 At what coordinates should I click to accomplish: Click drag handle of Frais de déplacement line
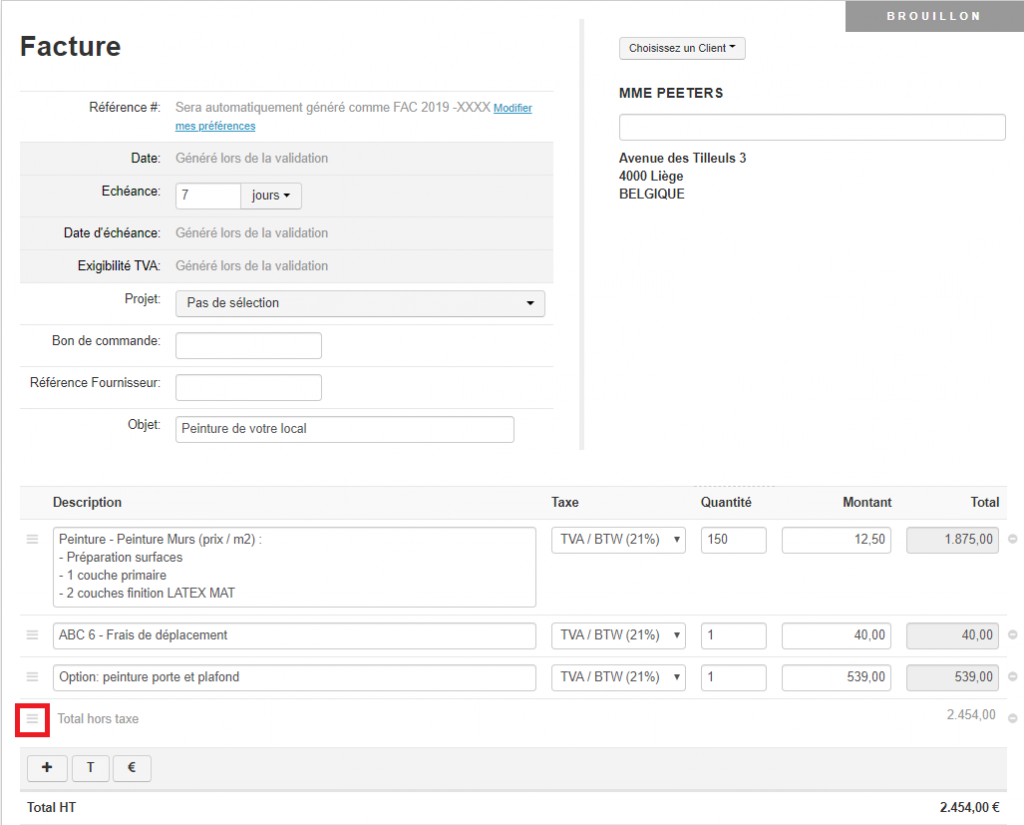pos(32,635)
